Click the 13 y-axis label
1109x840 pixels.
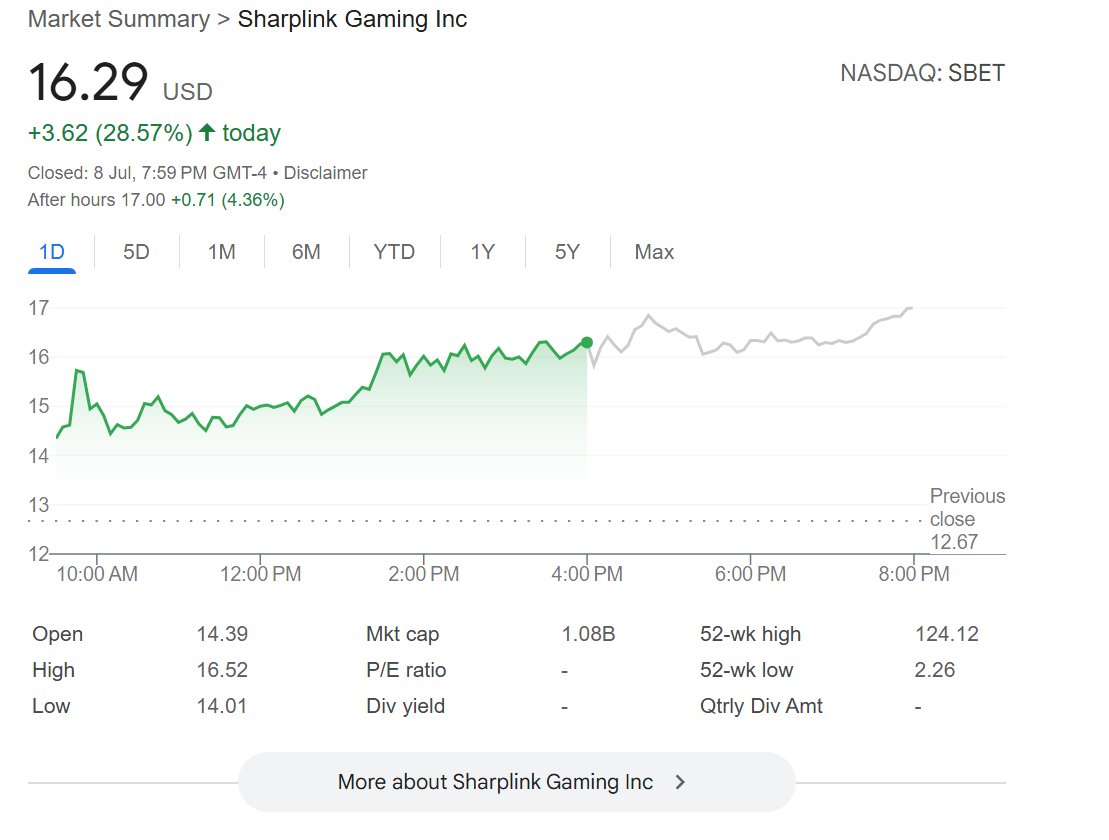(39, 505)
